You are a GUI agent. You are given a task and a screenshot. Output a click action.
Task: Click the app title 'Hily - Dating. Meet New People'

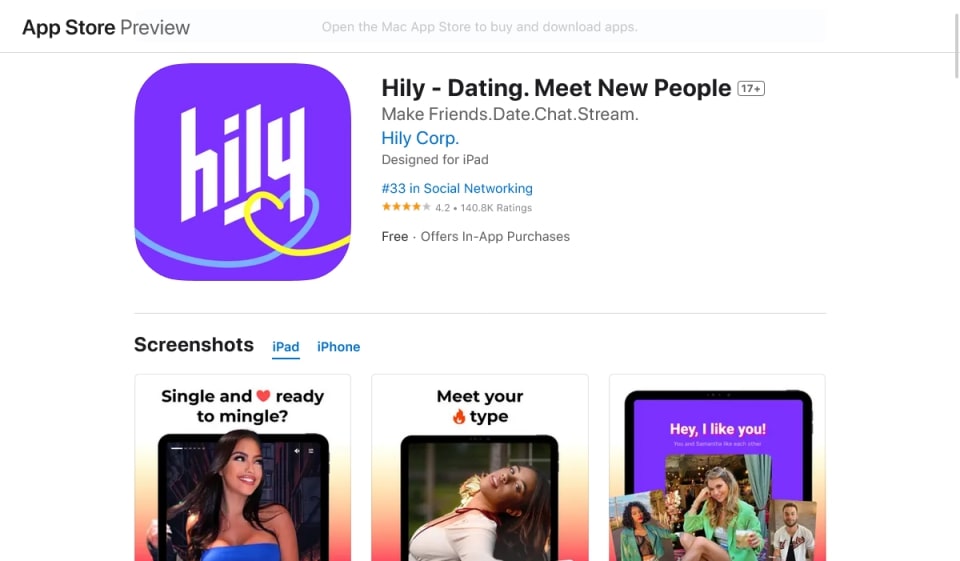[556, 88]
